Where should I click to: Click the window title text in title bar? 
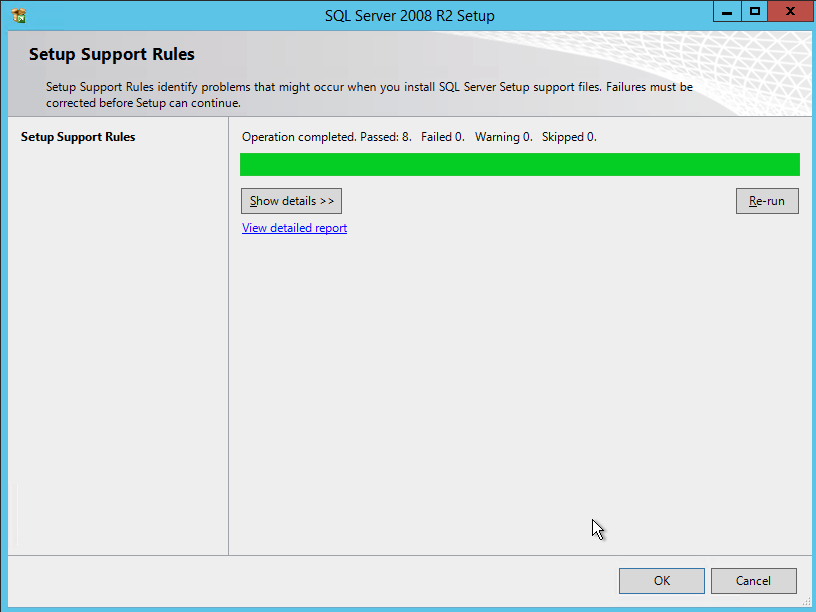tap(409, 16)
